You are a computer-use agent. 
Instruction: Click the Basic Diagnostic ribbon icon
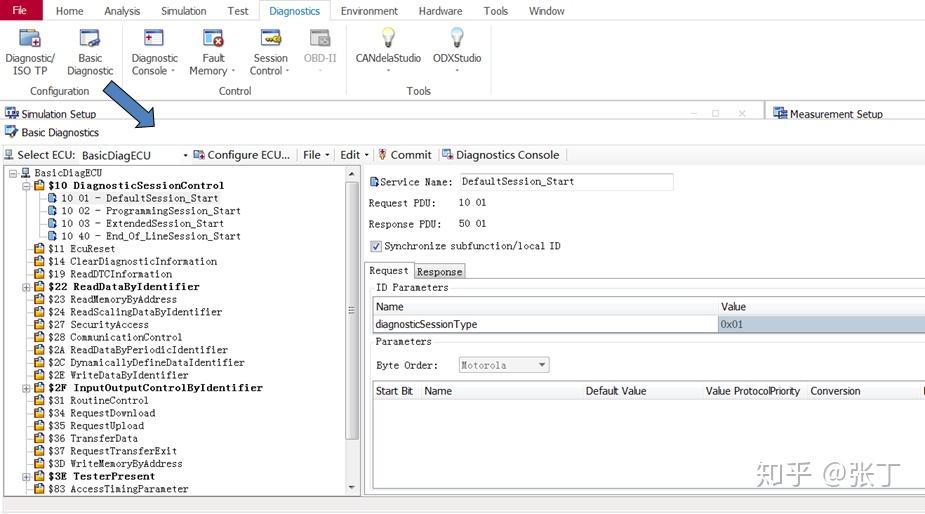[x=90, y=38]
